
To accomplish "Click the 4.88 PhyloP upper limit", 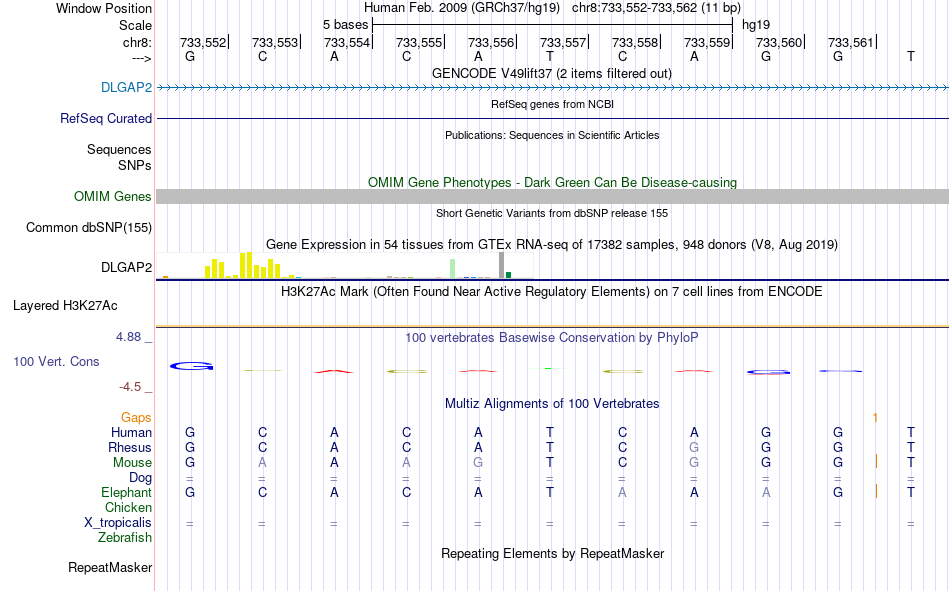I will coord(128,337).
